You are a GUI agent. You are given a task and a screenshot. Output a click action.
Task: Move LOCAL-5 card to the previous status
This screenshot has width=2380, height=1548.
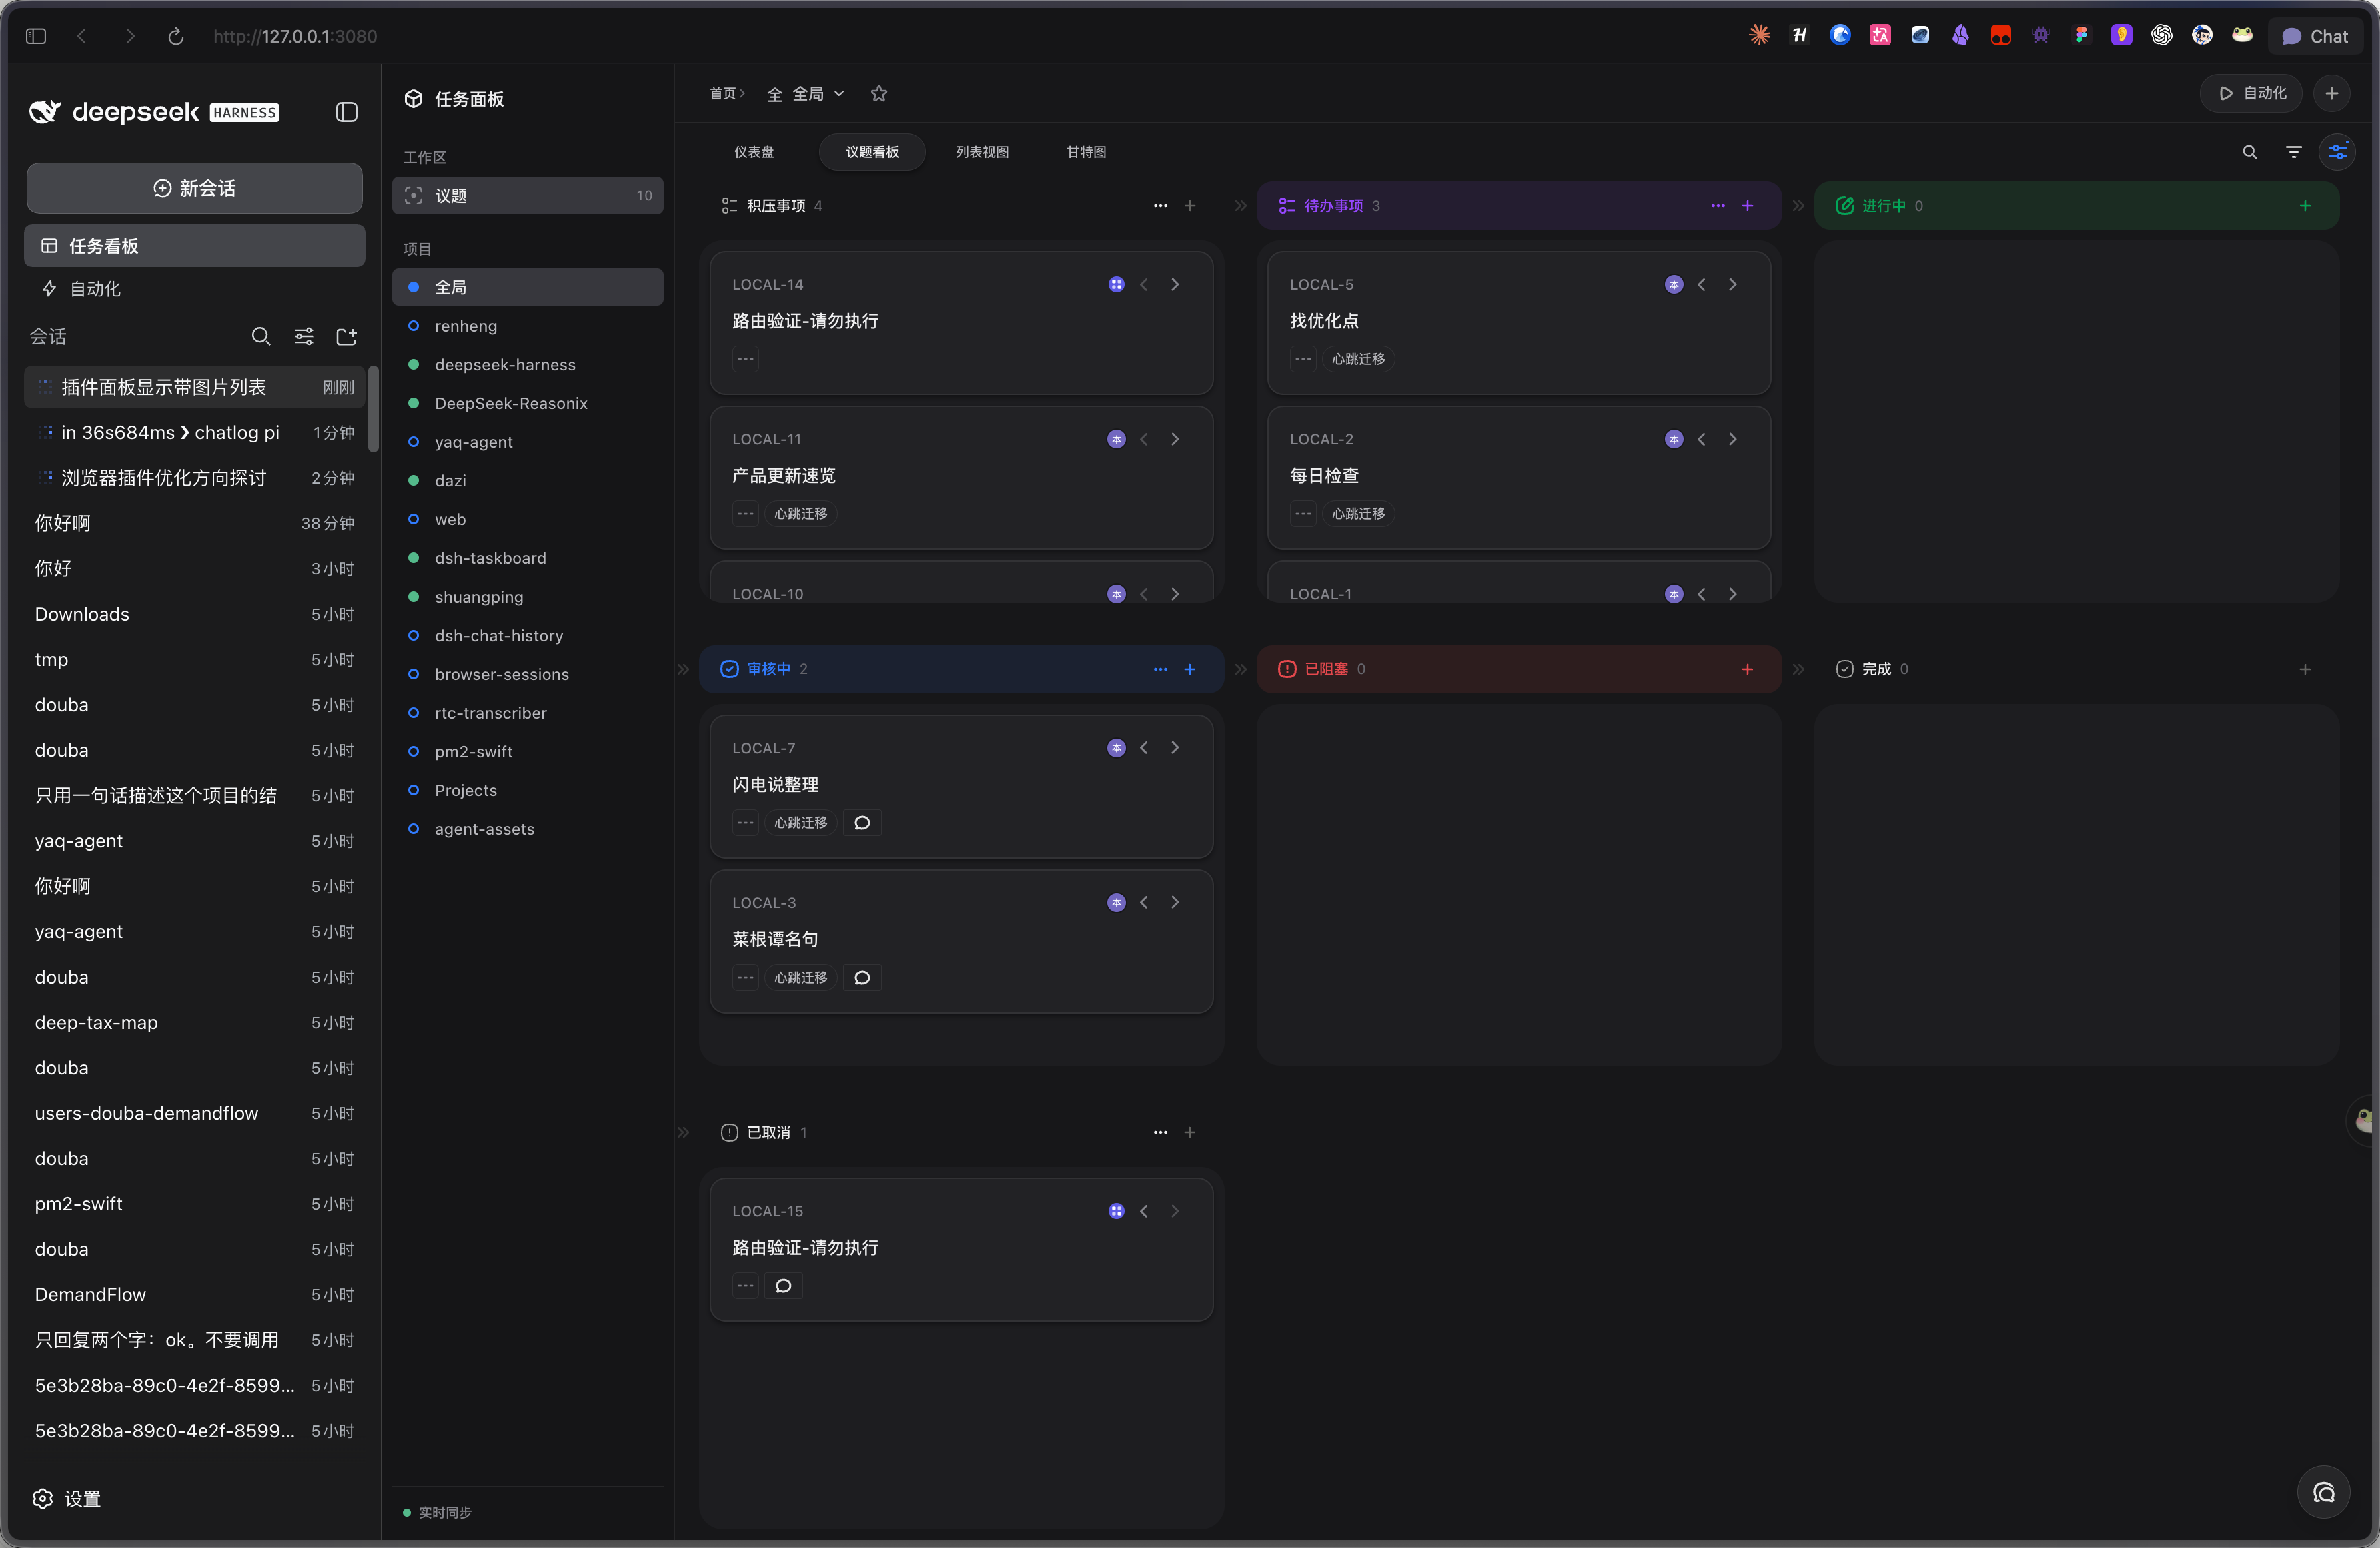click(1701, 284)
